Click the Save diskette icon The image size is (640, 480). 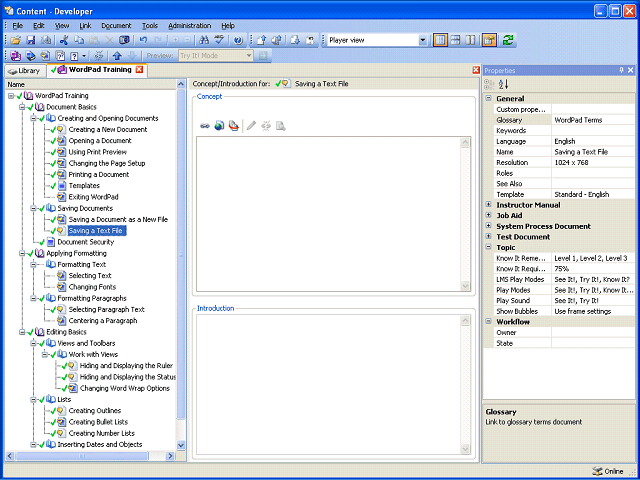(x=31, y=40)
